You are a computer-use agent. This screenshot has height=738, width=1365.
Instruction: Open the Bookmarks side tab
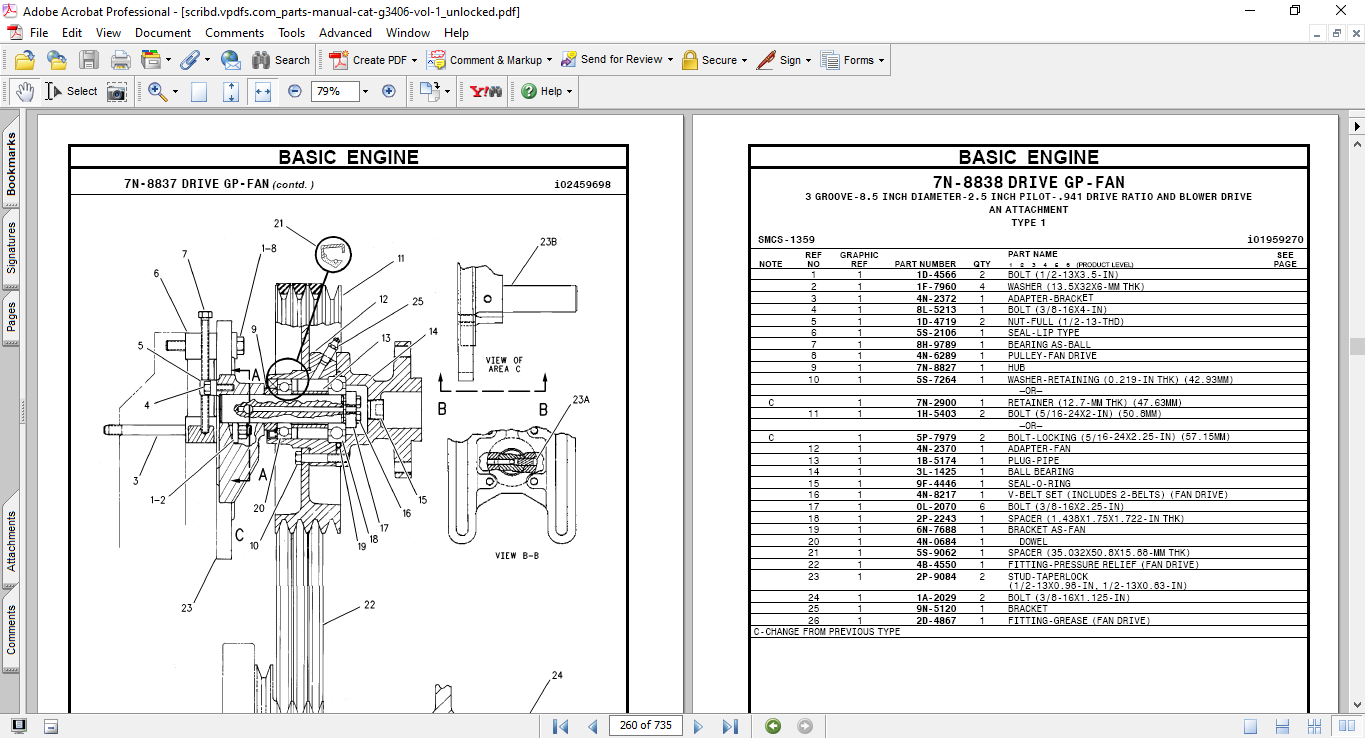[x=11, y=165]
